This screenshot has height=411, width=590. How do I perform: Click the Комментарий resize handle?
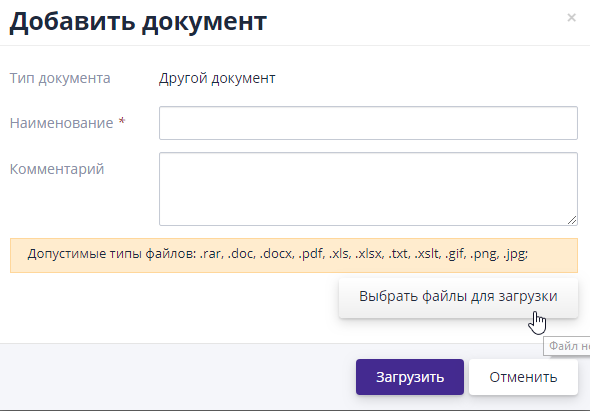[x=572, y=221]
